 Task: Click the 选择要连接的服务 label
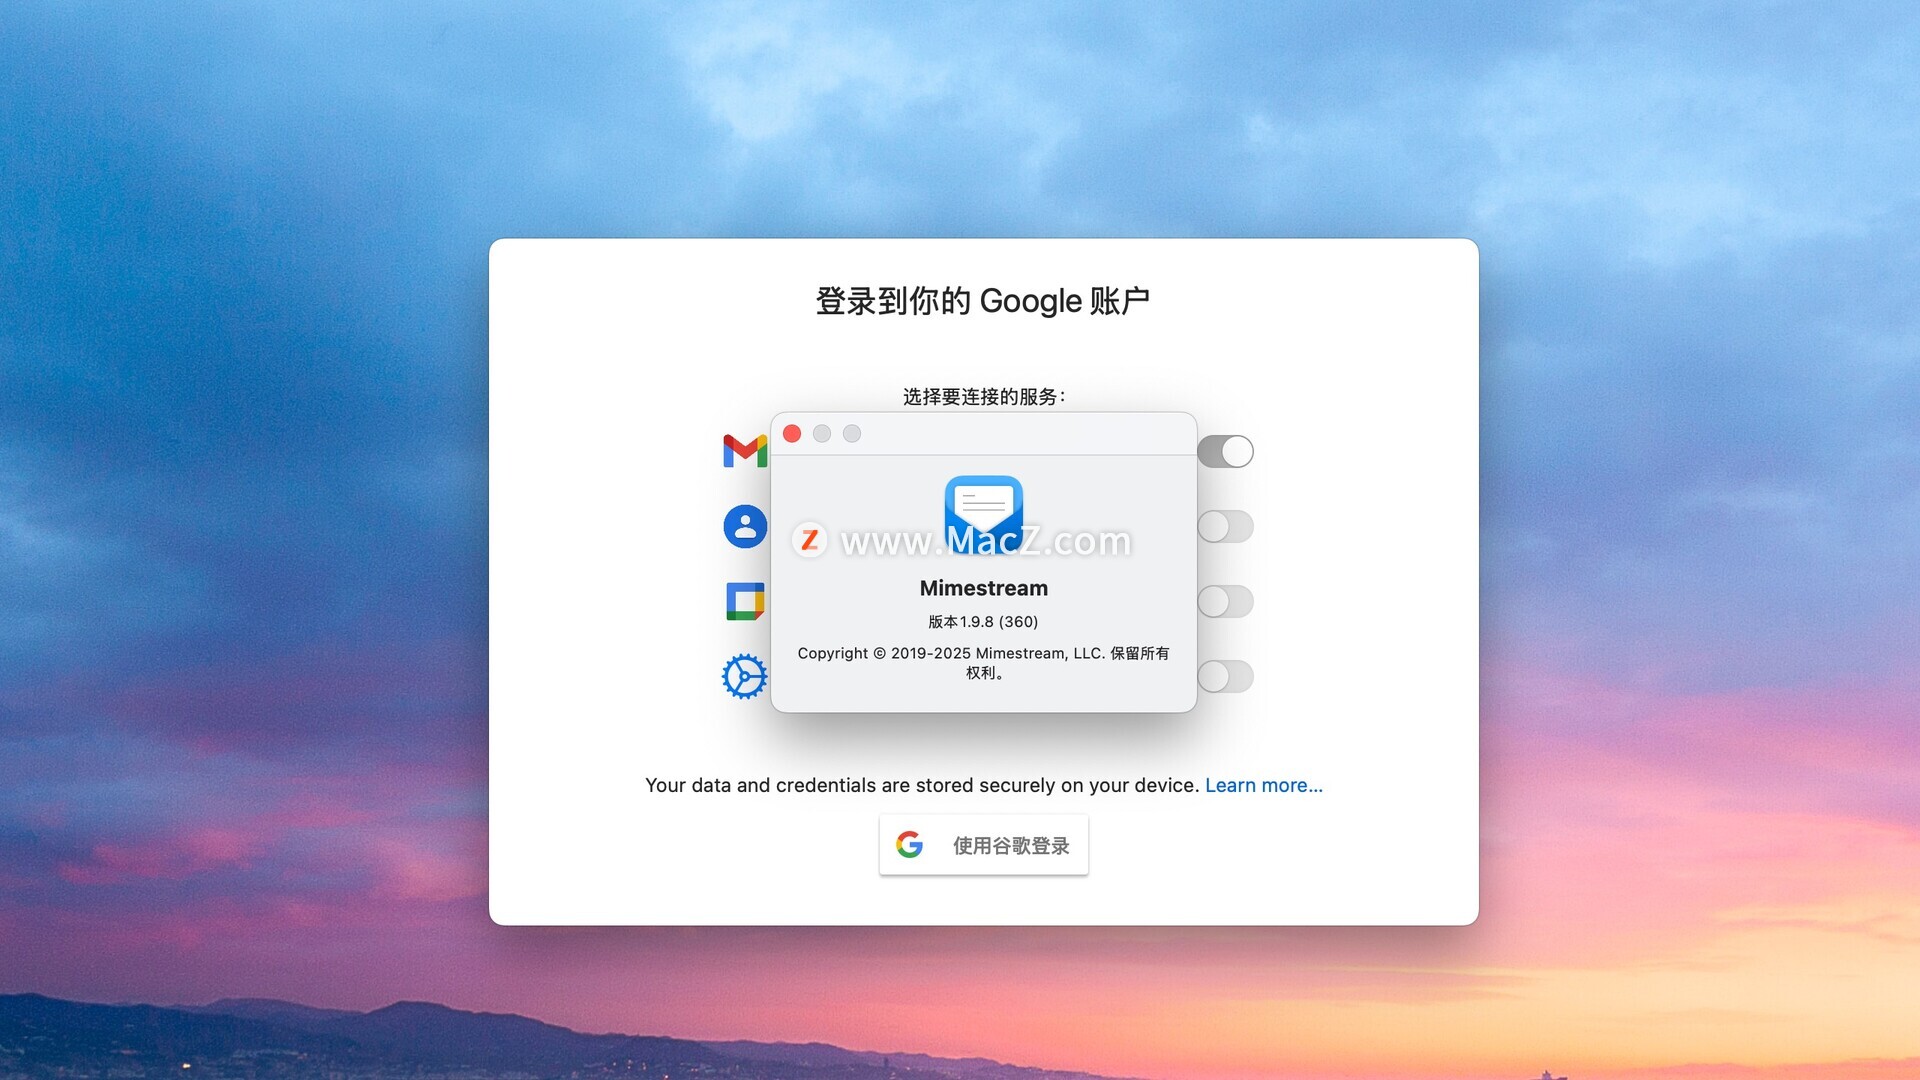(983, 396)
